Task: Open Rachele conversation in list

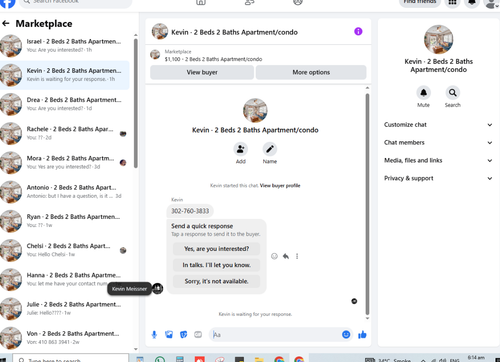Action: click(x=65, y=133)
